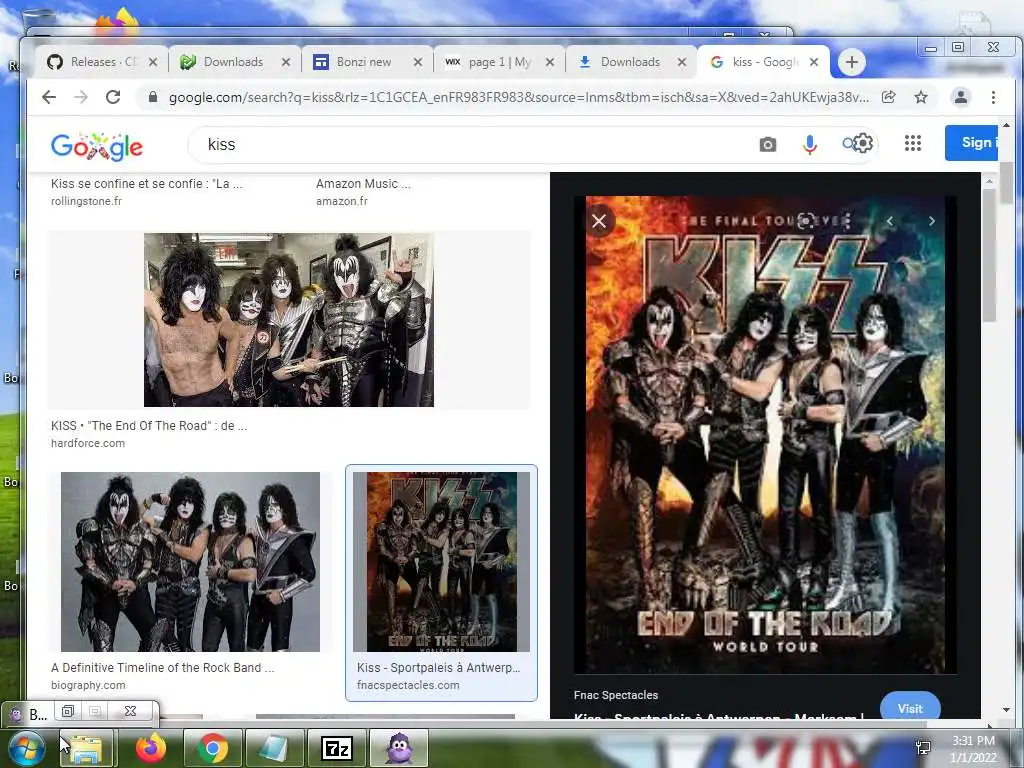Click the page scroll-down arrow

pos(1006,710)
